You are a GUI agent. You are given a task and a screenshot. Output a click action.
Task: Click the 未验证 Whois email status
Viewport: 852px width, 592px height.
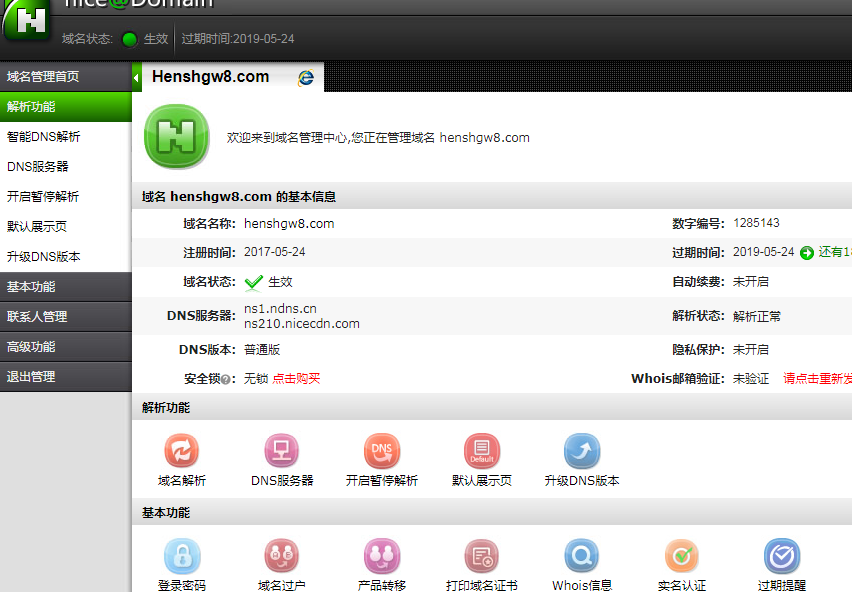tap(751, 379)
